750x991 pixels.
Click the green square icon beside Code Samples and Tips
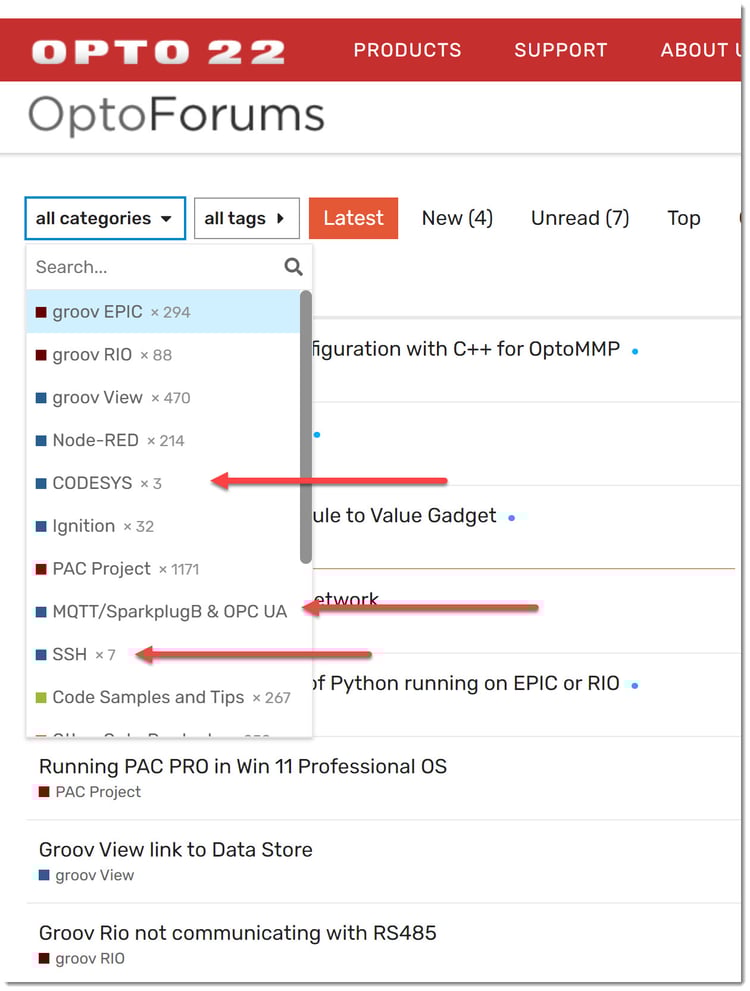pos(41,697)
